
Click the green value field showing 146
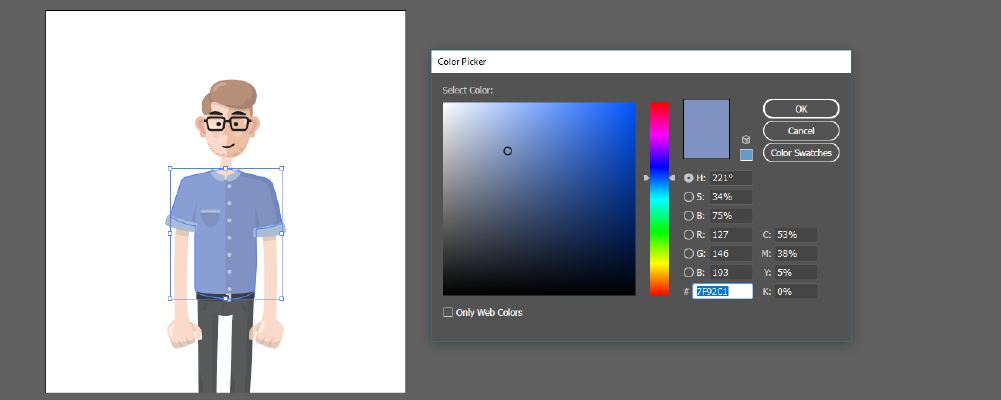click(x=730, y=253)
